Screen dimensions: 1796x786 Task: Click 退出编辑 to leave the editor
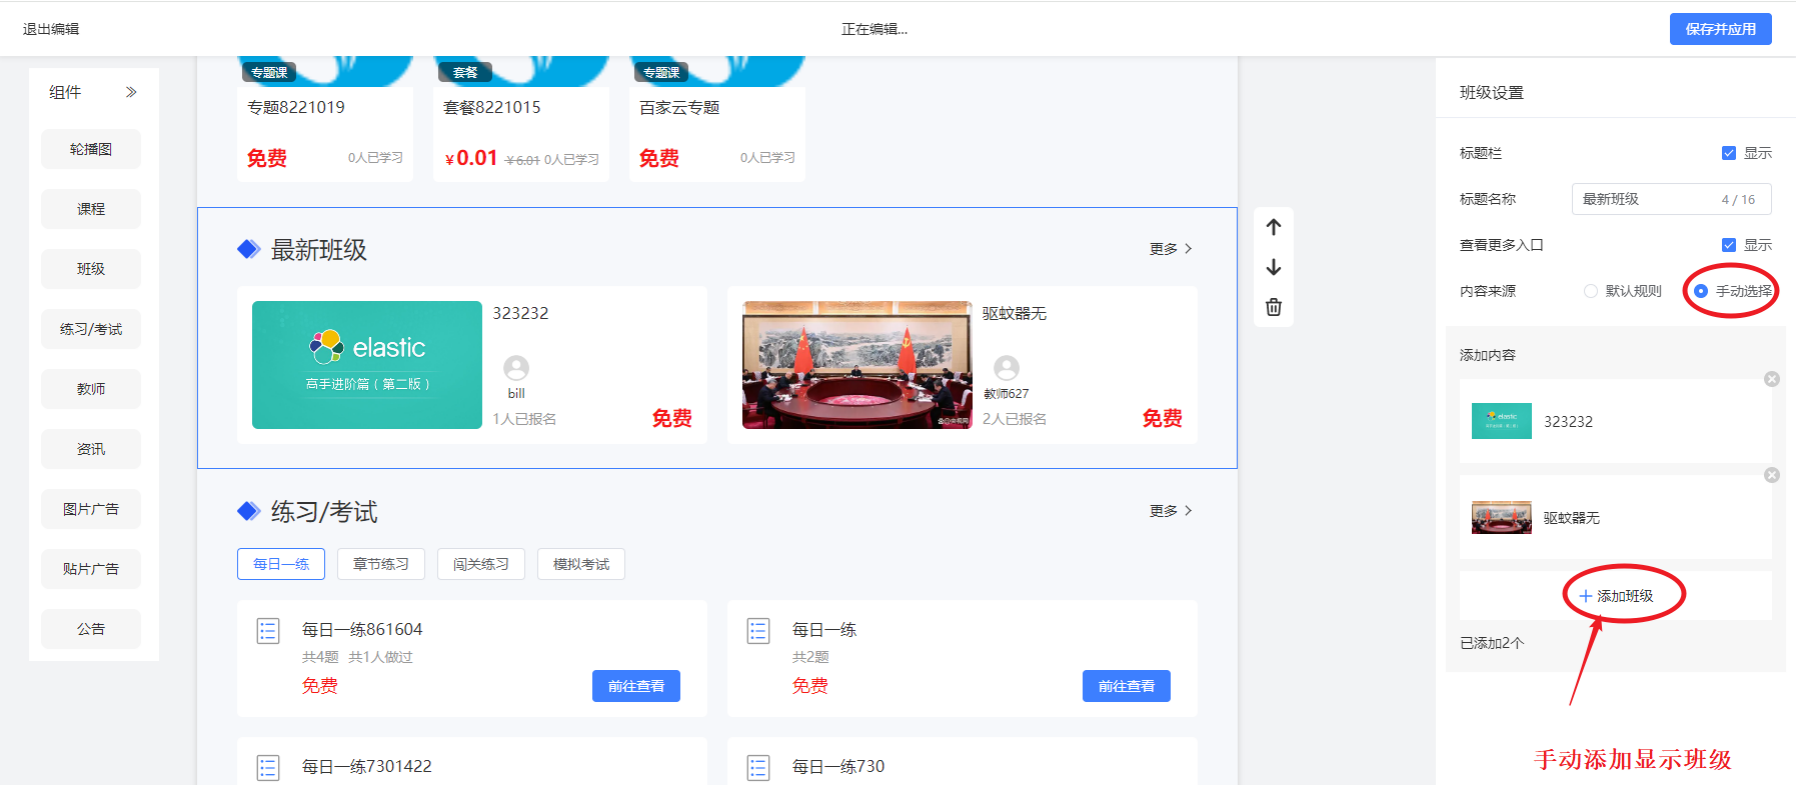coord(51,29)
